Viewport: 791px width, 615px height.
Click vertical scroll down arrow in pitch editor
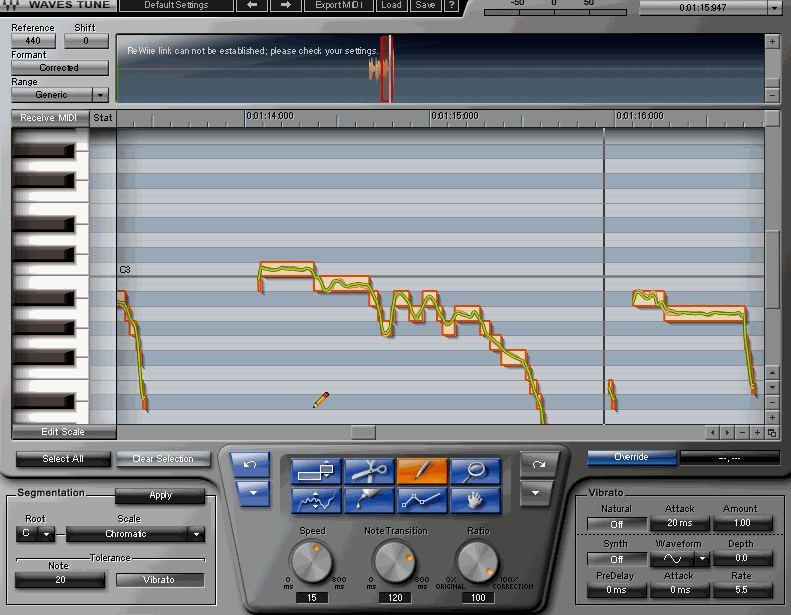772,387
